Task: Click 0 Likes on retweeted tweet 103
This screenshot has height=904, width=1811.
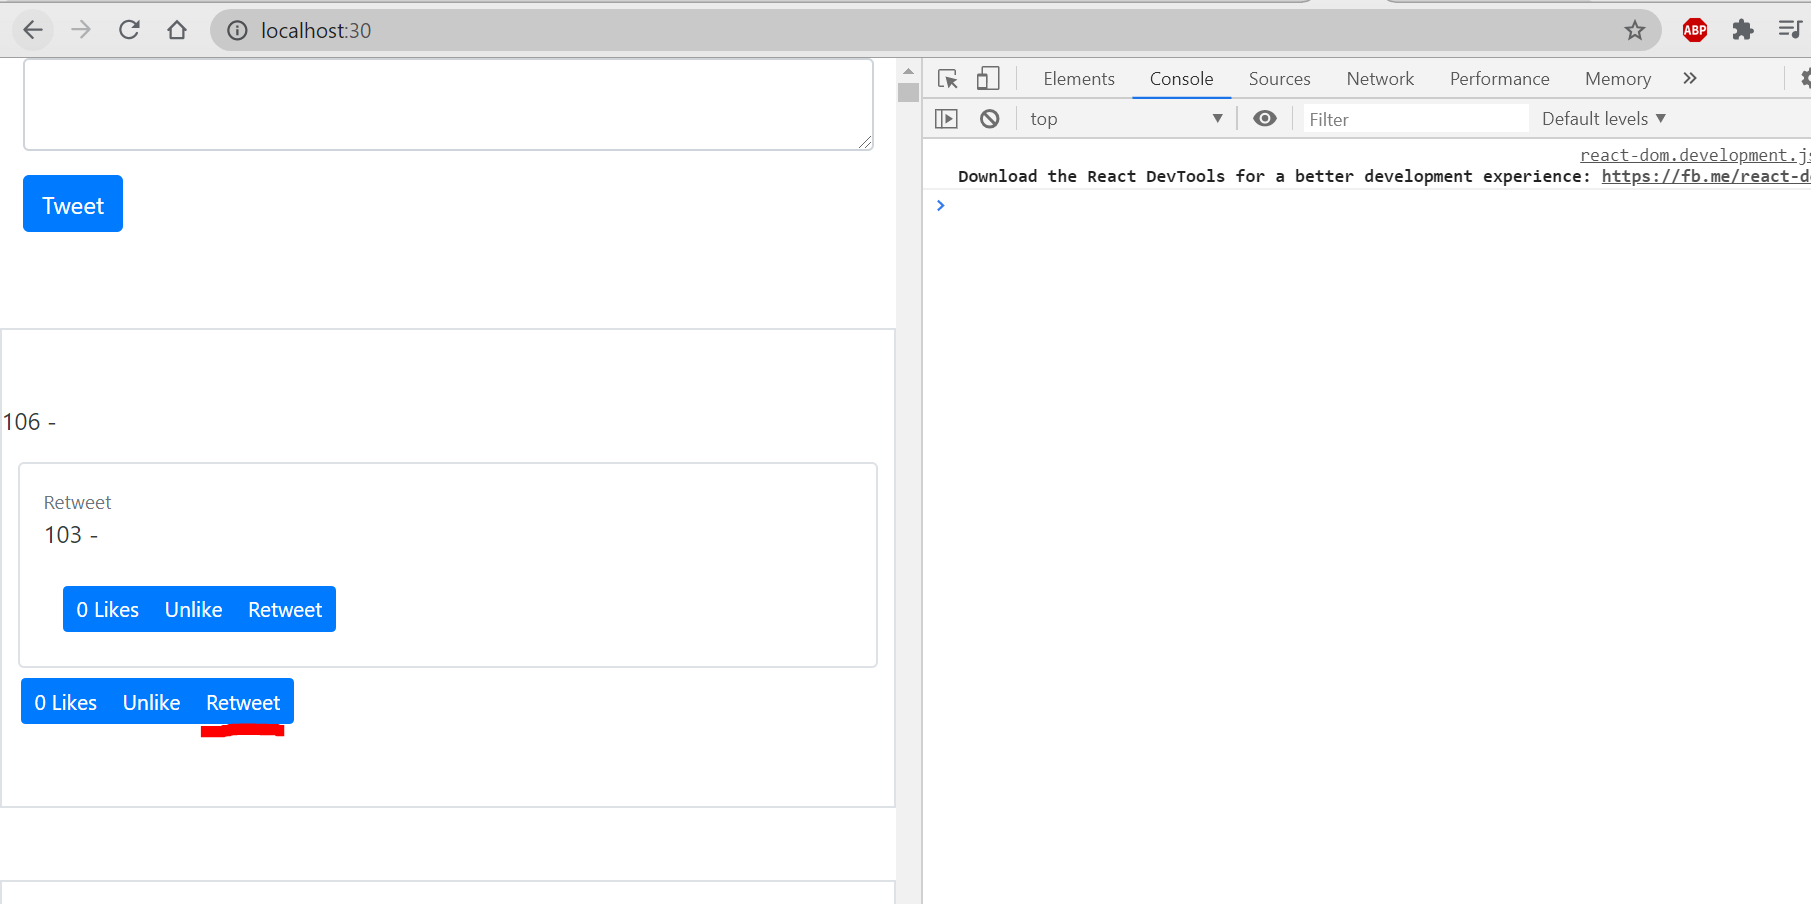Action: (107, 609)
